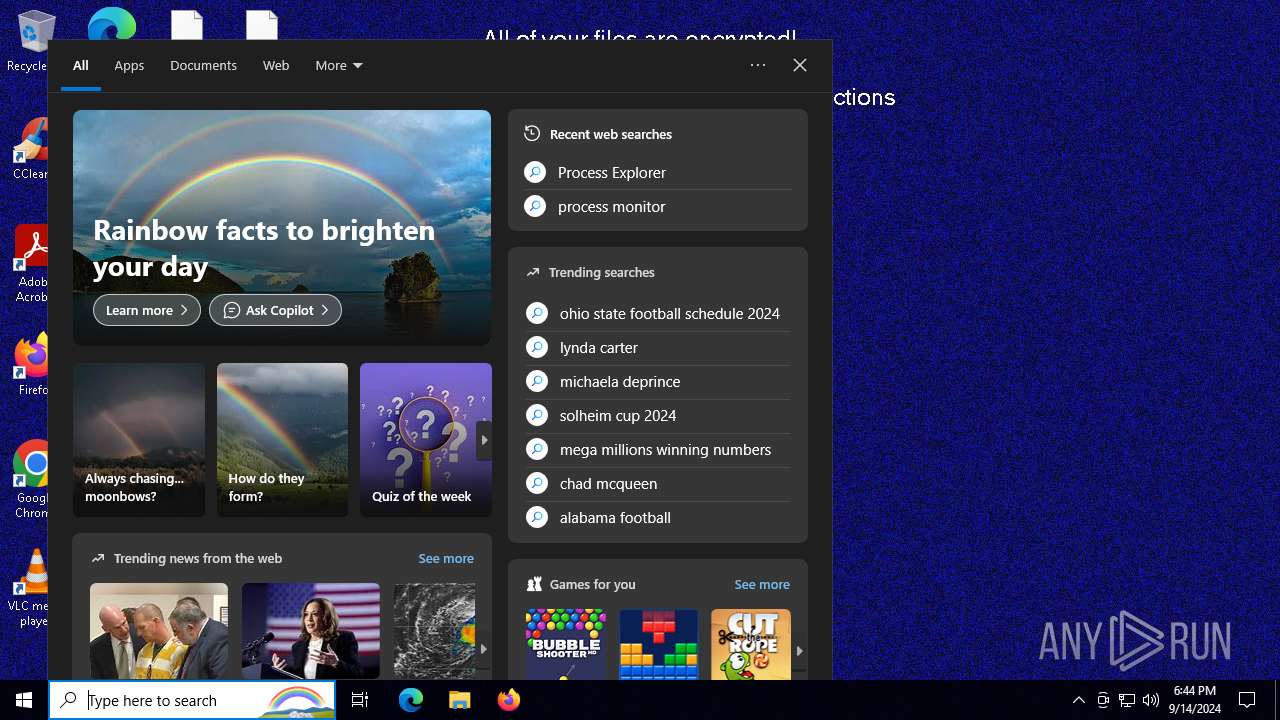1280x720 pixels.
Task: Open the Quiz of the week card
Action: click(426, 440)
